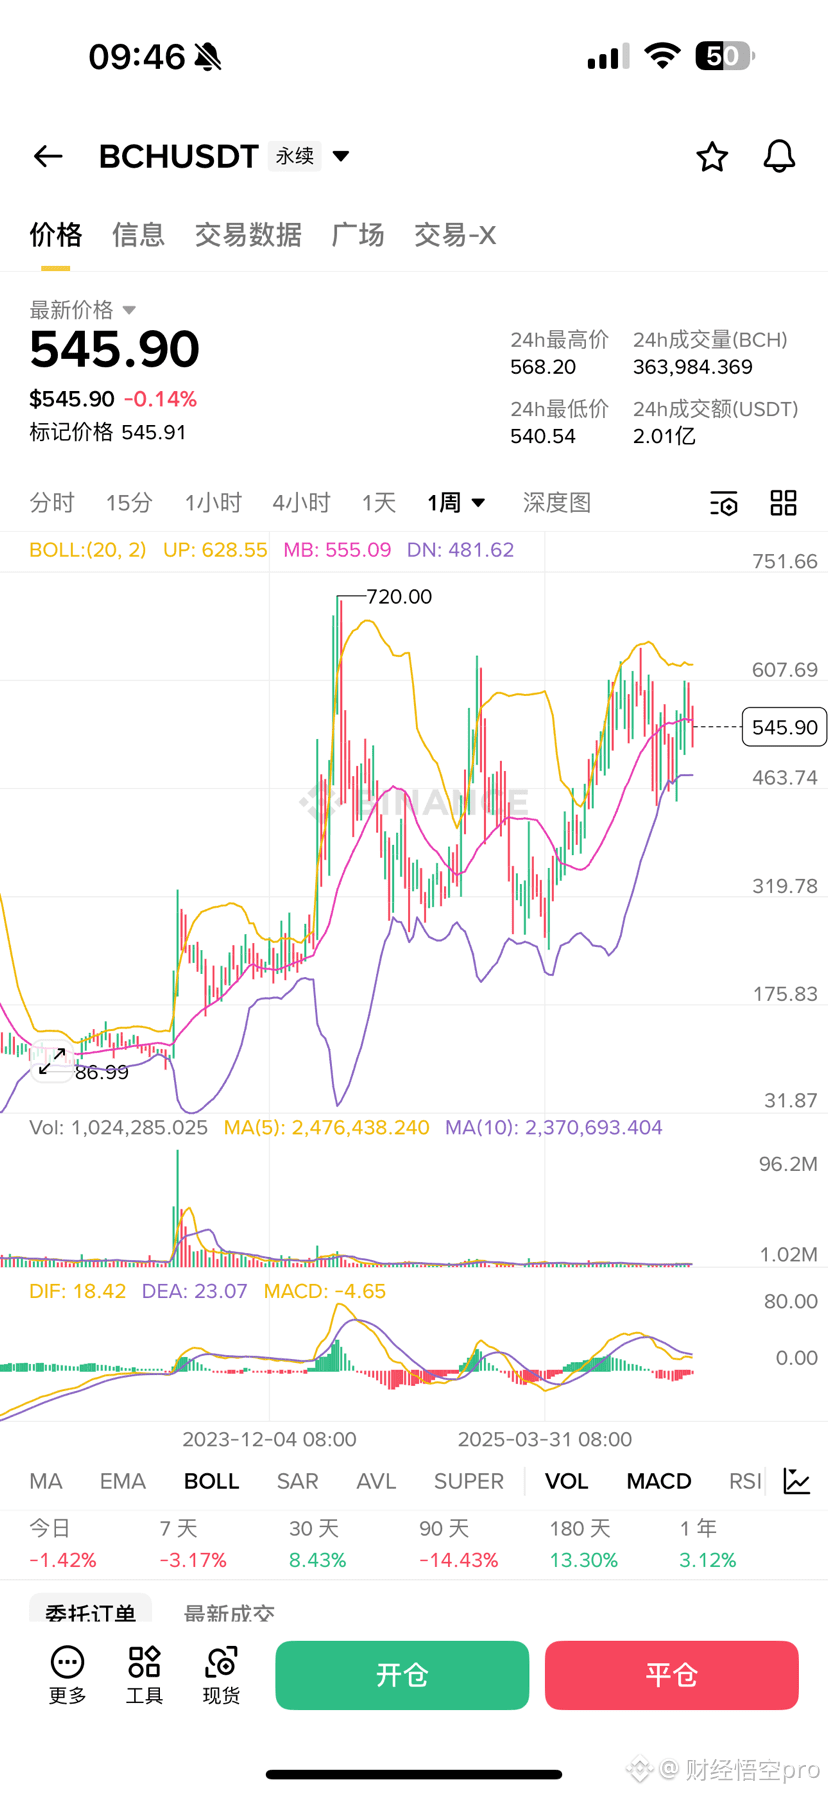Switch chart to 1小时 interval
The width and height of the screenshot is (828, 1795).
tap(213, 503)
